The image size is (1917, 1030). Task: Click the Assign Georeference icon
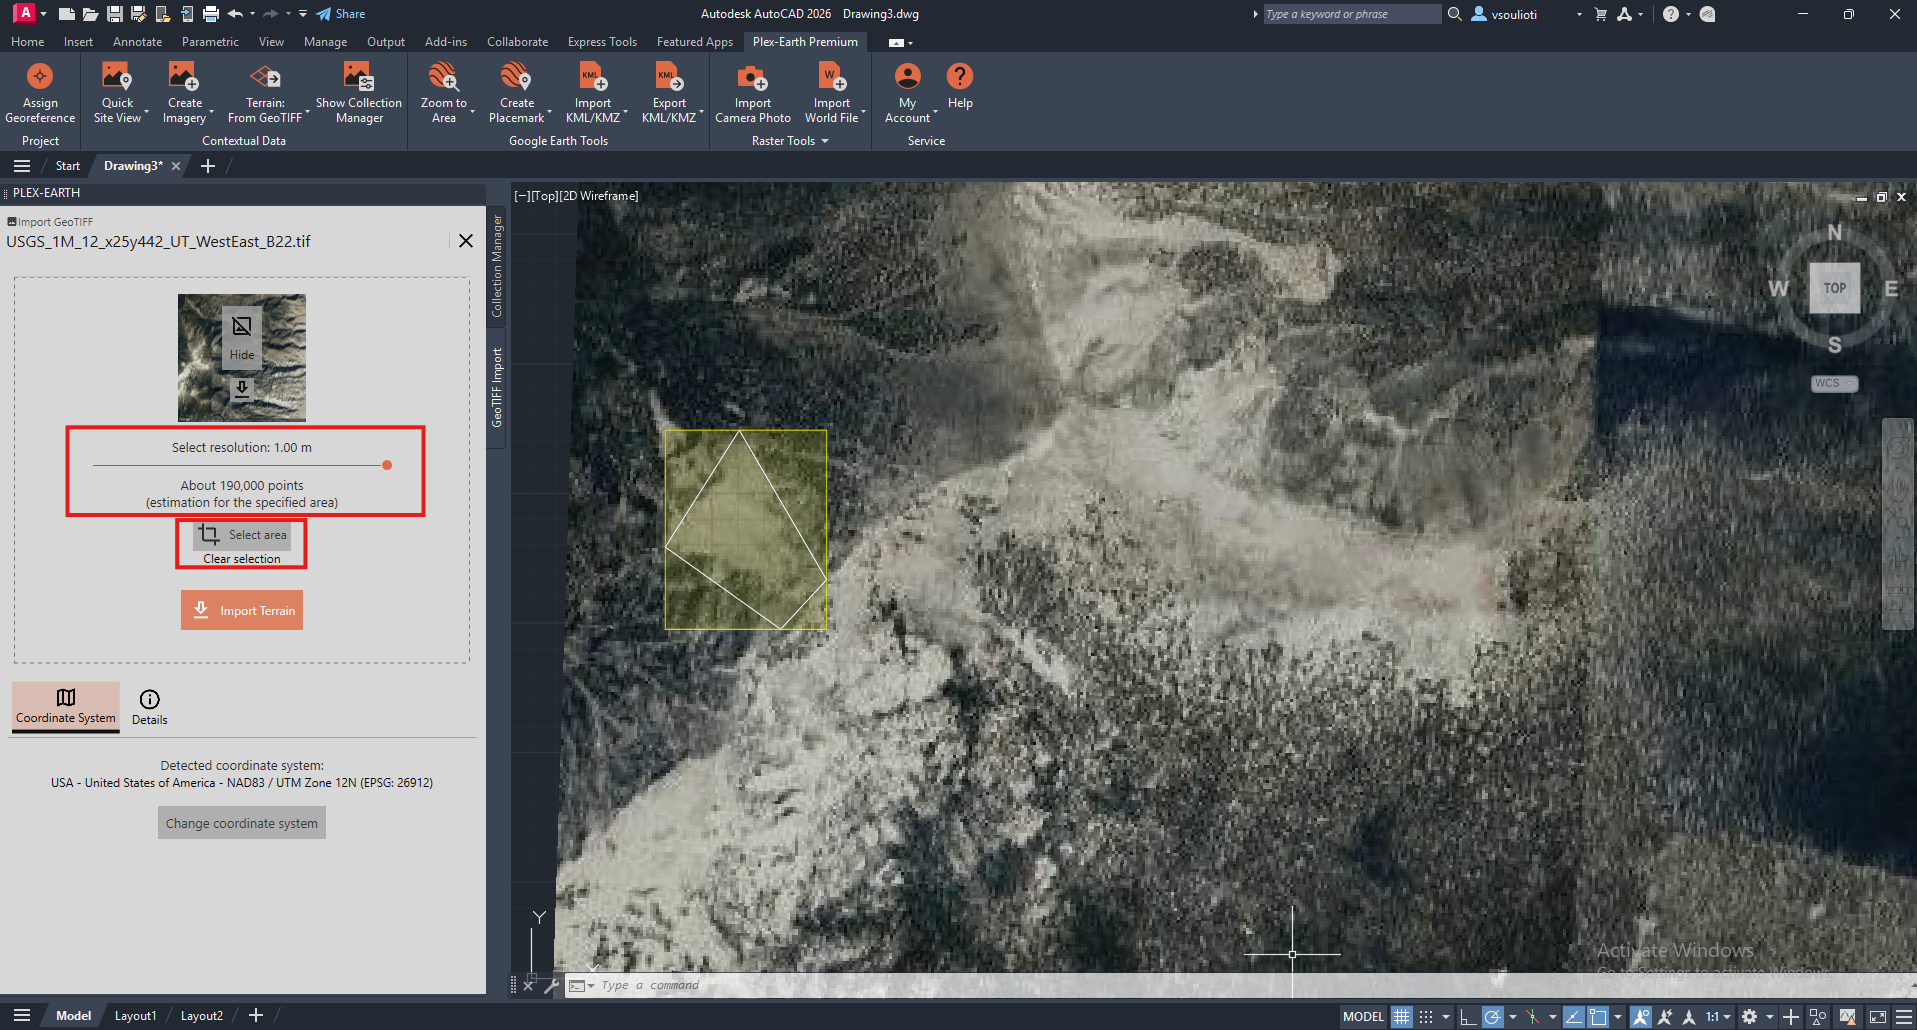coord(40,77)
